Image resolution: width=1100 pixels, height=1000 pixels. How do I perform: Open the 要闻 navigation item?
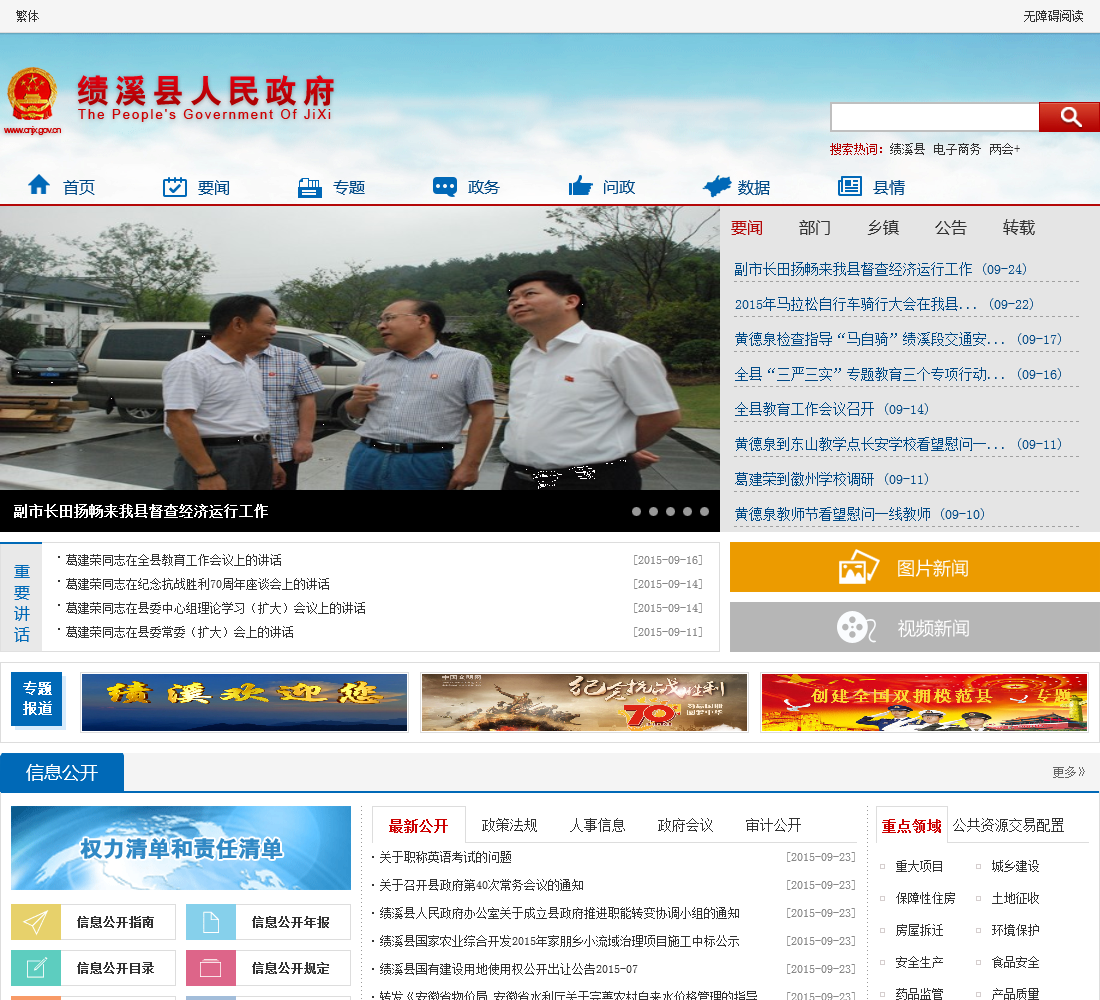pos(213,187)
